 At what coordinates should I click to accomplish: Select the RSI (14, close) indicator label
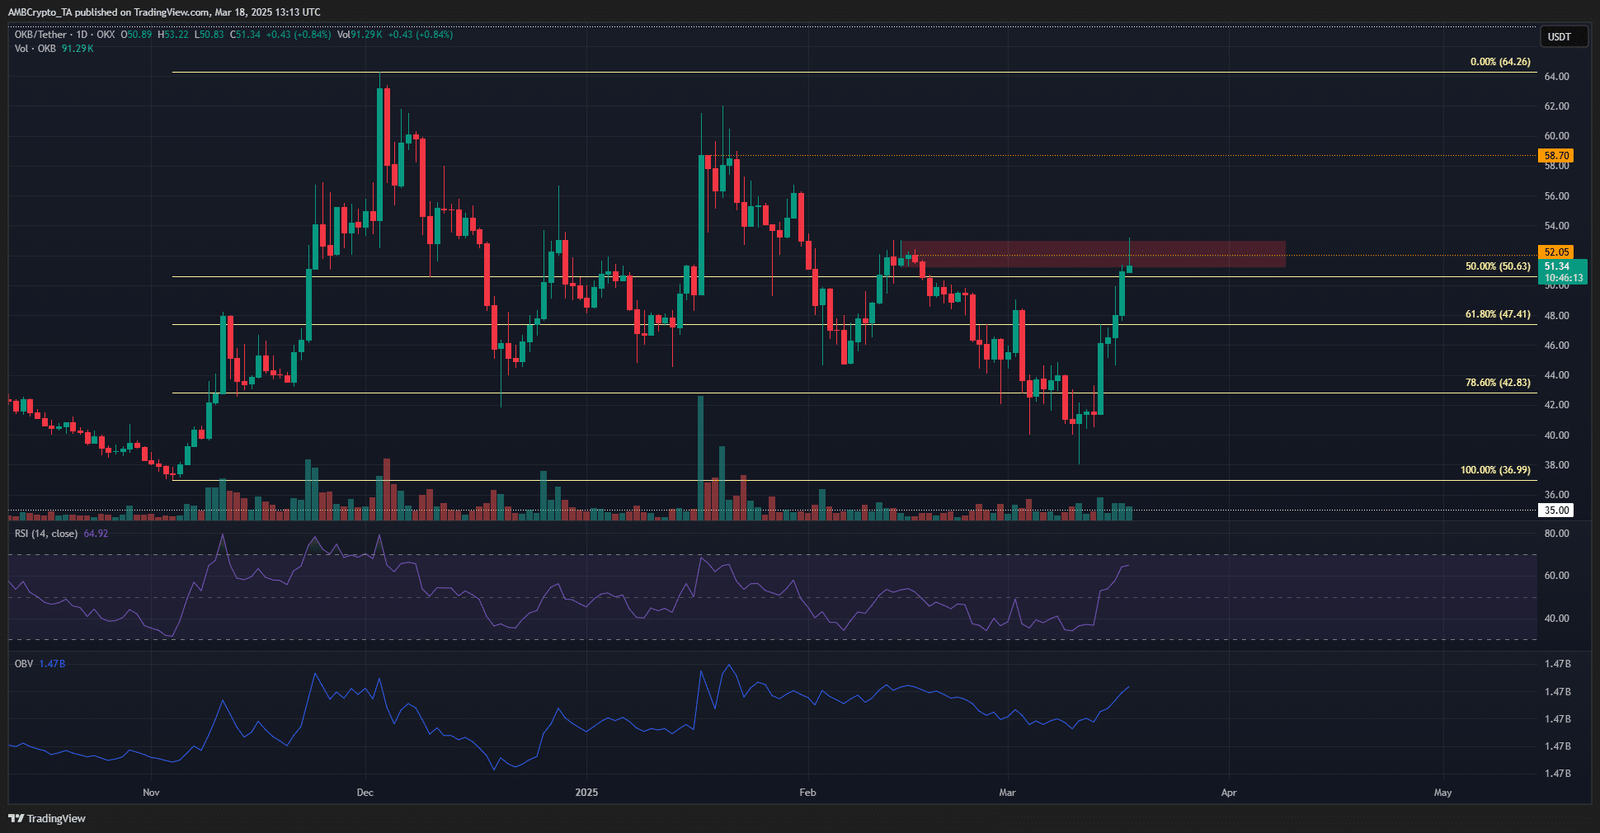pyautogui.click(x=46, y=534)
